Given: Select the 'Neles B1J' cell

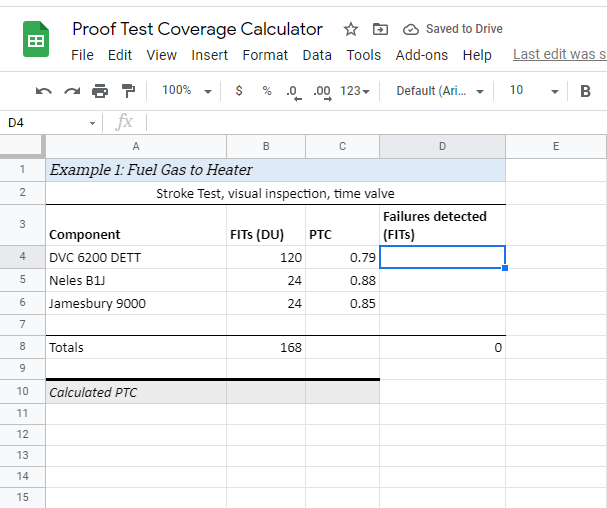Looking at the screenshot, I should (x=136, y=280).
